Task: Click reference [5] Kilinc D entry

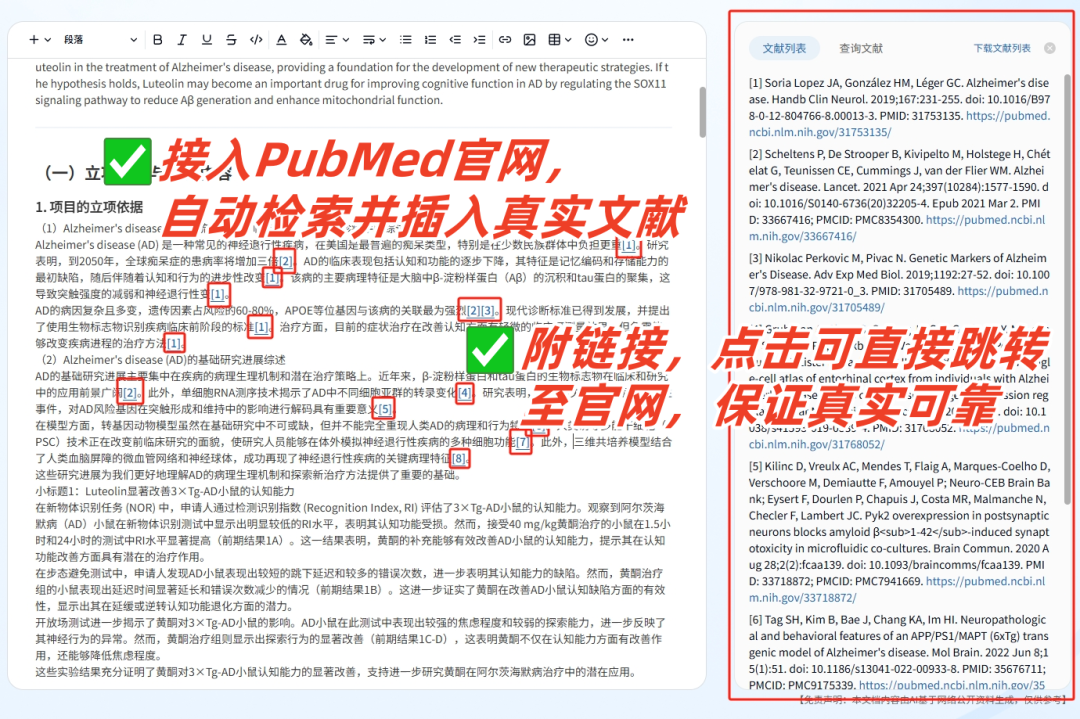Action: [900, 532]
